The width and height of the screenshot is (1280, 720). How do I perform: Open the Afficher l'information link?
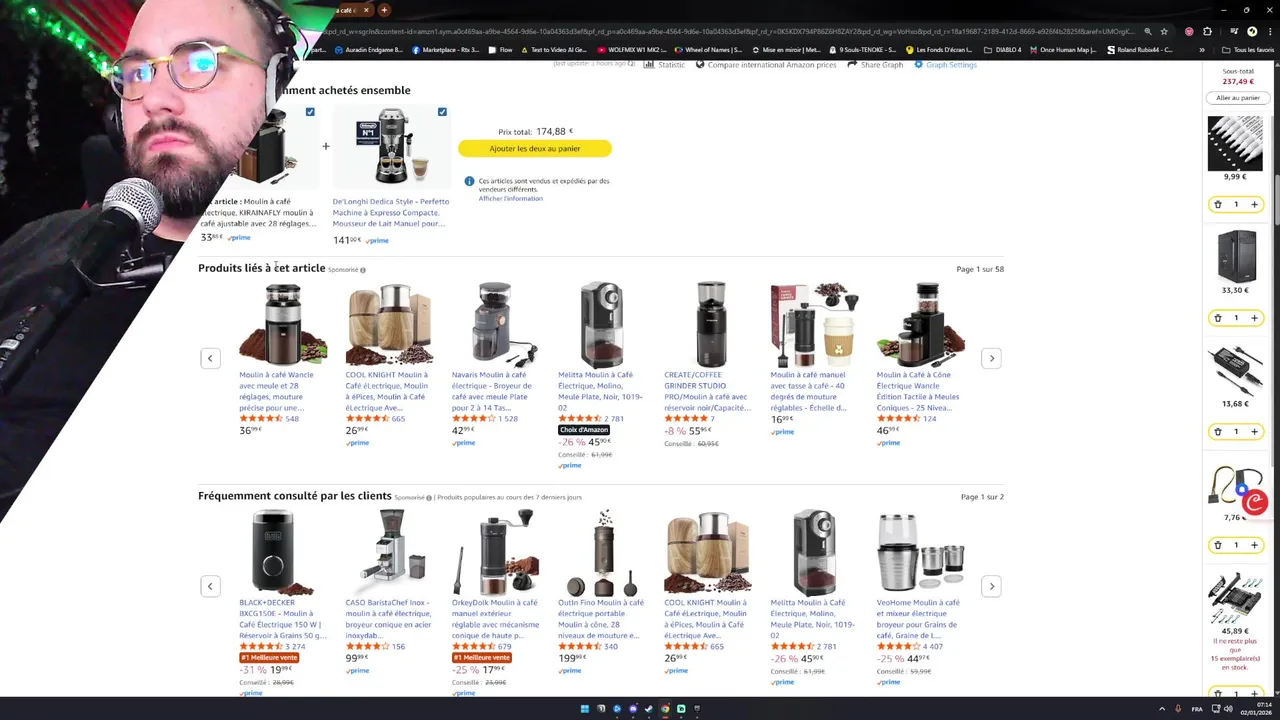click(510, 198)
